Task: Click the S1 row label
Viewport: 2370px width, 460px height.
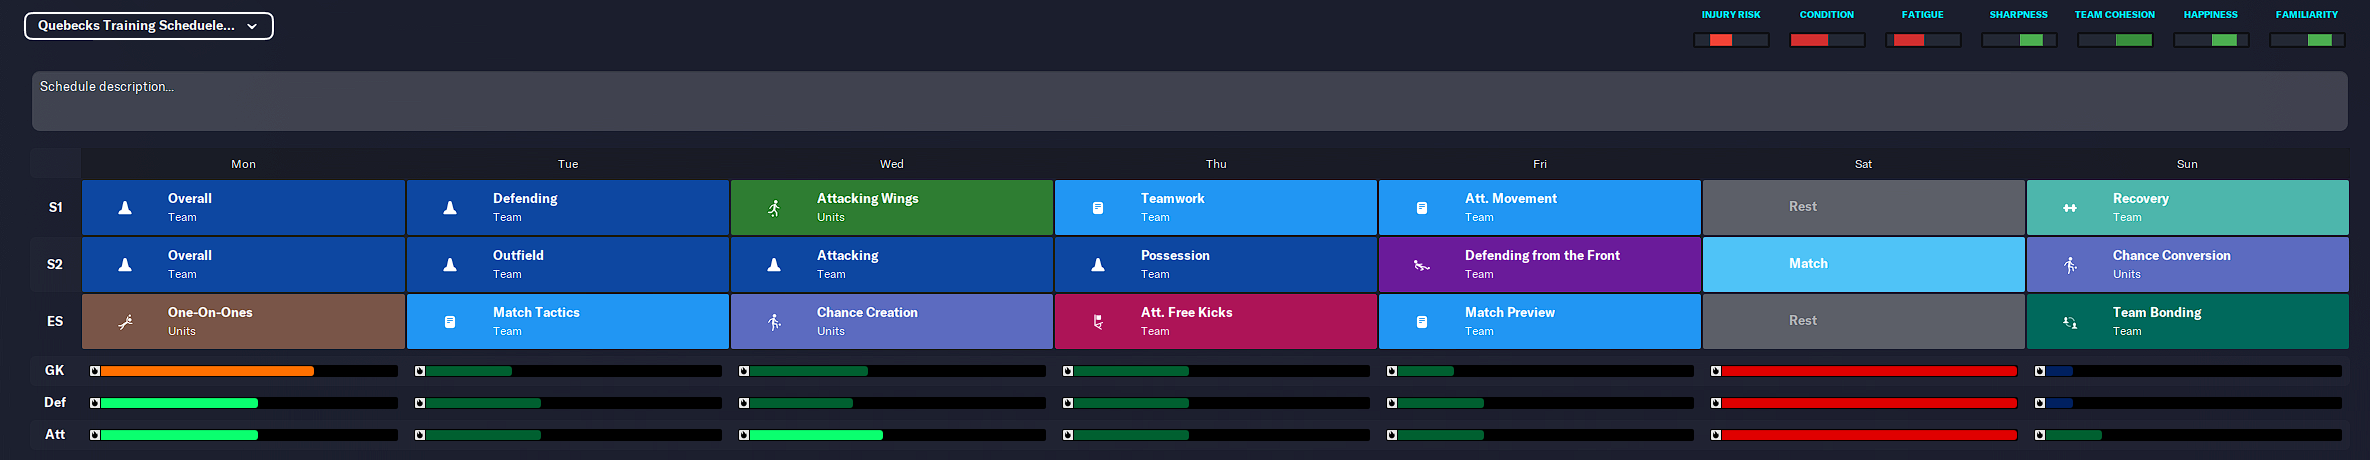Action: point(56,207)
